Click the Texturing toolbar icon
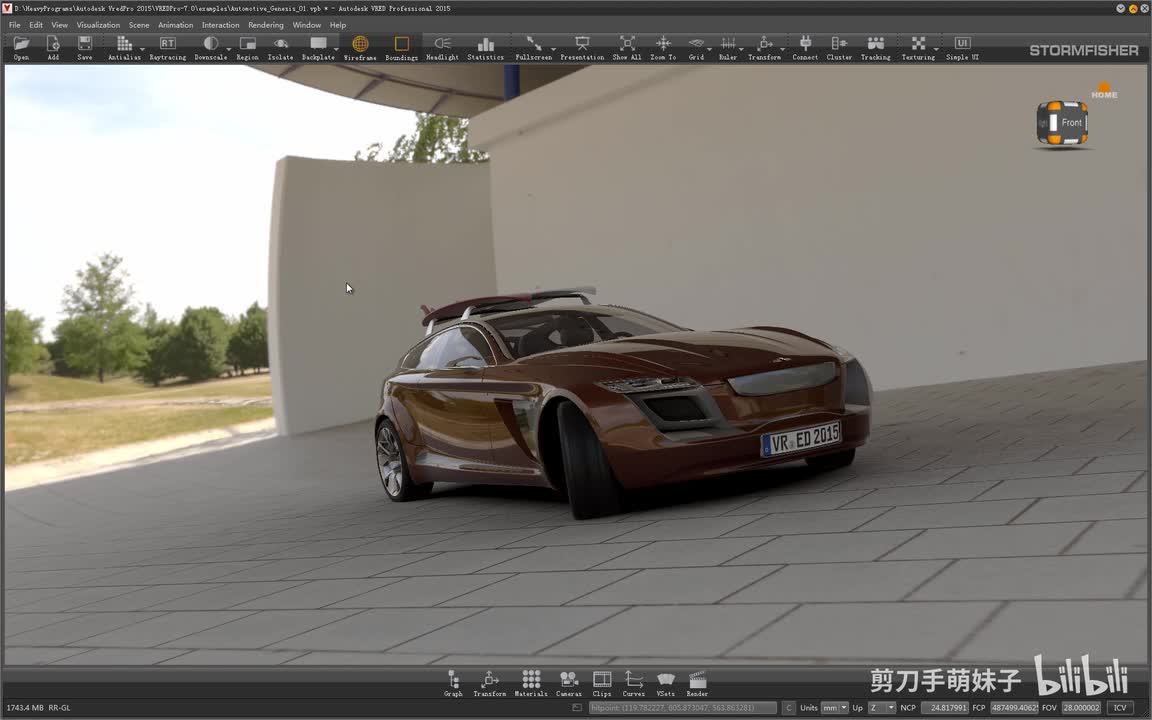 coord(918,48)
